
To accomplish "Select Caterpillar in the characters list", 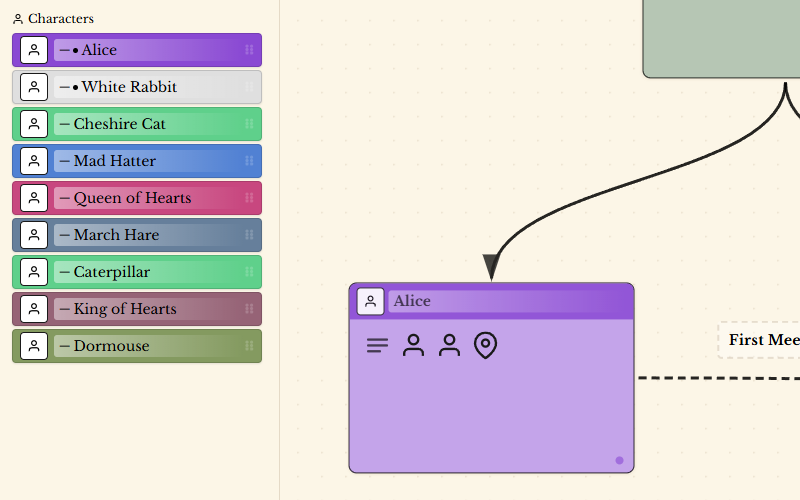I will [112, 272].
